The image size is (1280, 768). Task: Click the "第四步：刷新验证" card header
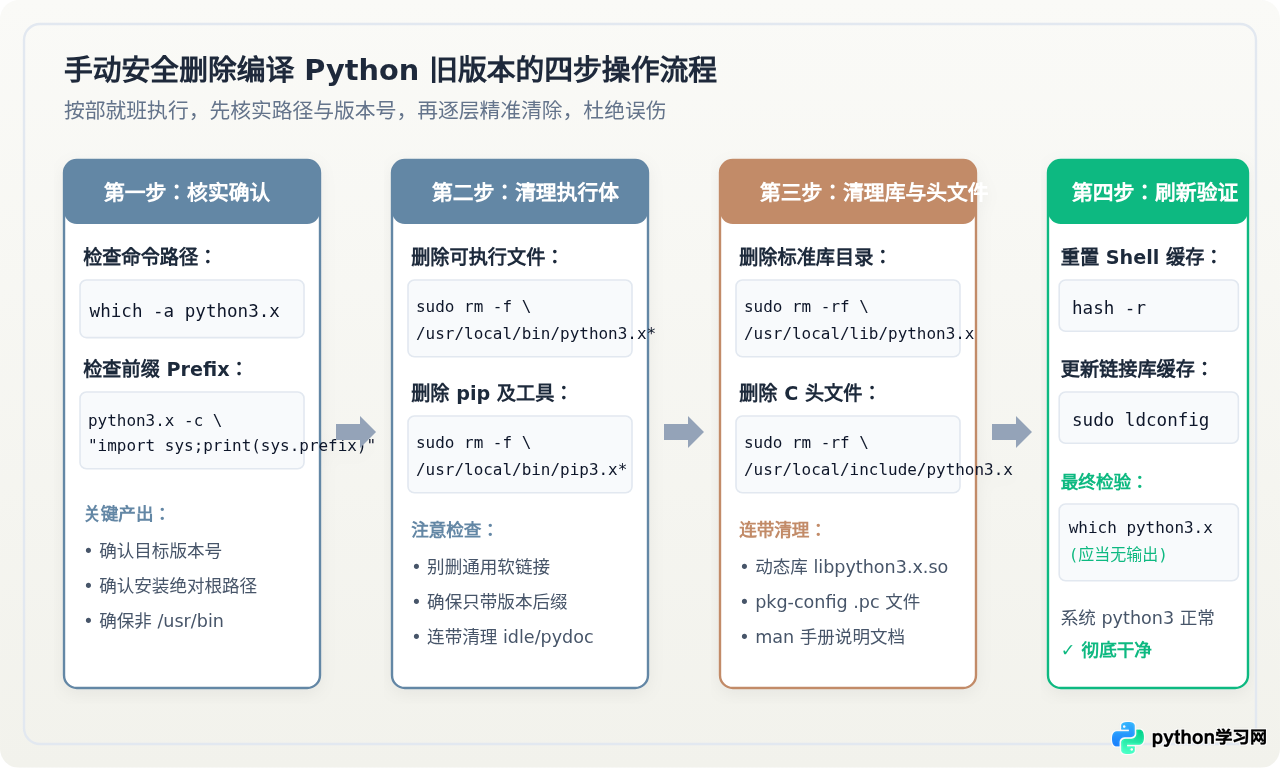pyautogui.click(x=1148, y=192)
